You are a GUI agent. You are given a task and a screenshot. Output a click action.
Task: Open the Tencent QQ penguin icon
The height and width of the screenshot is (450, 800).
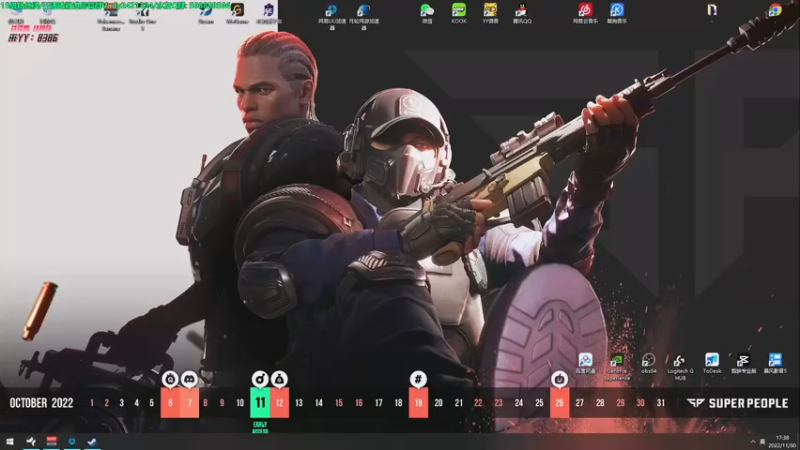tap(521, 14)
